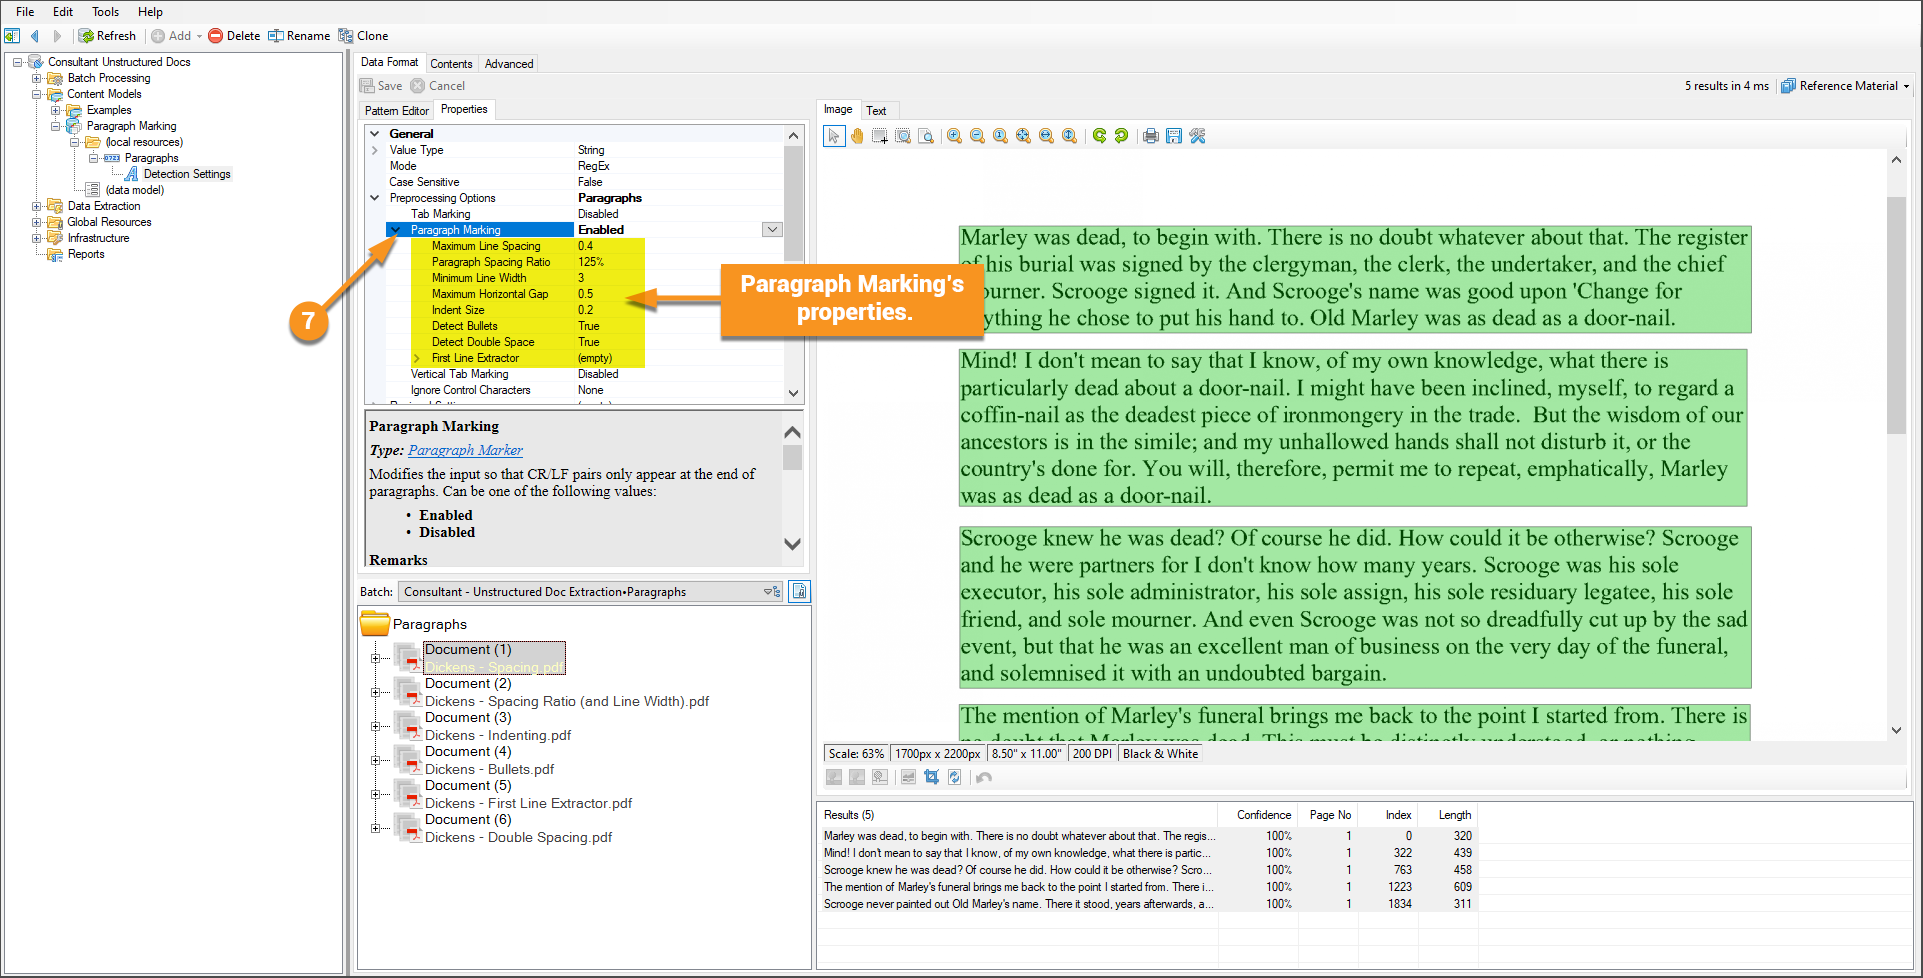Screen dimensions: 1923x978
Task: Save the image using floppy disk icon
Action: [1174, 136]
